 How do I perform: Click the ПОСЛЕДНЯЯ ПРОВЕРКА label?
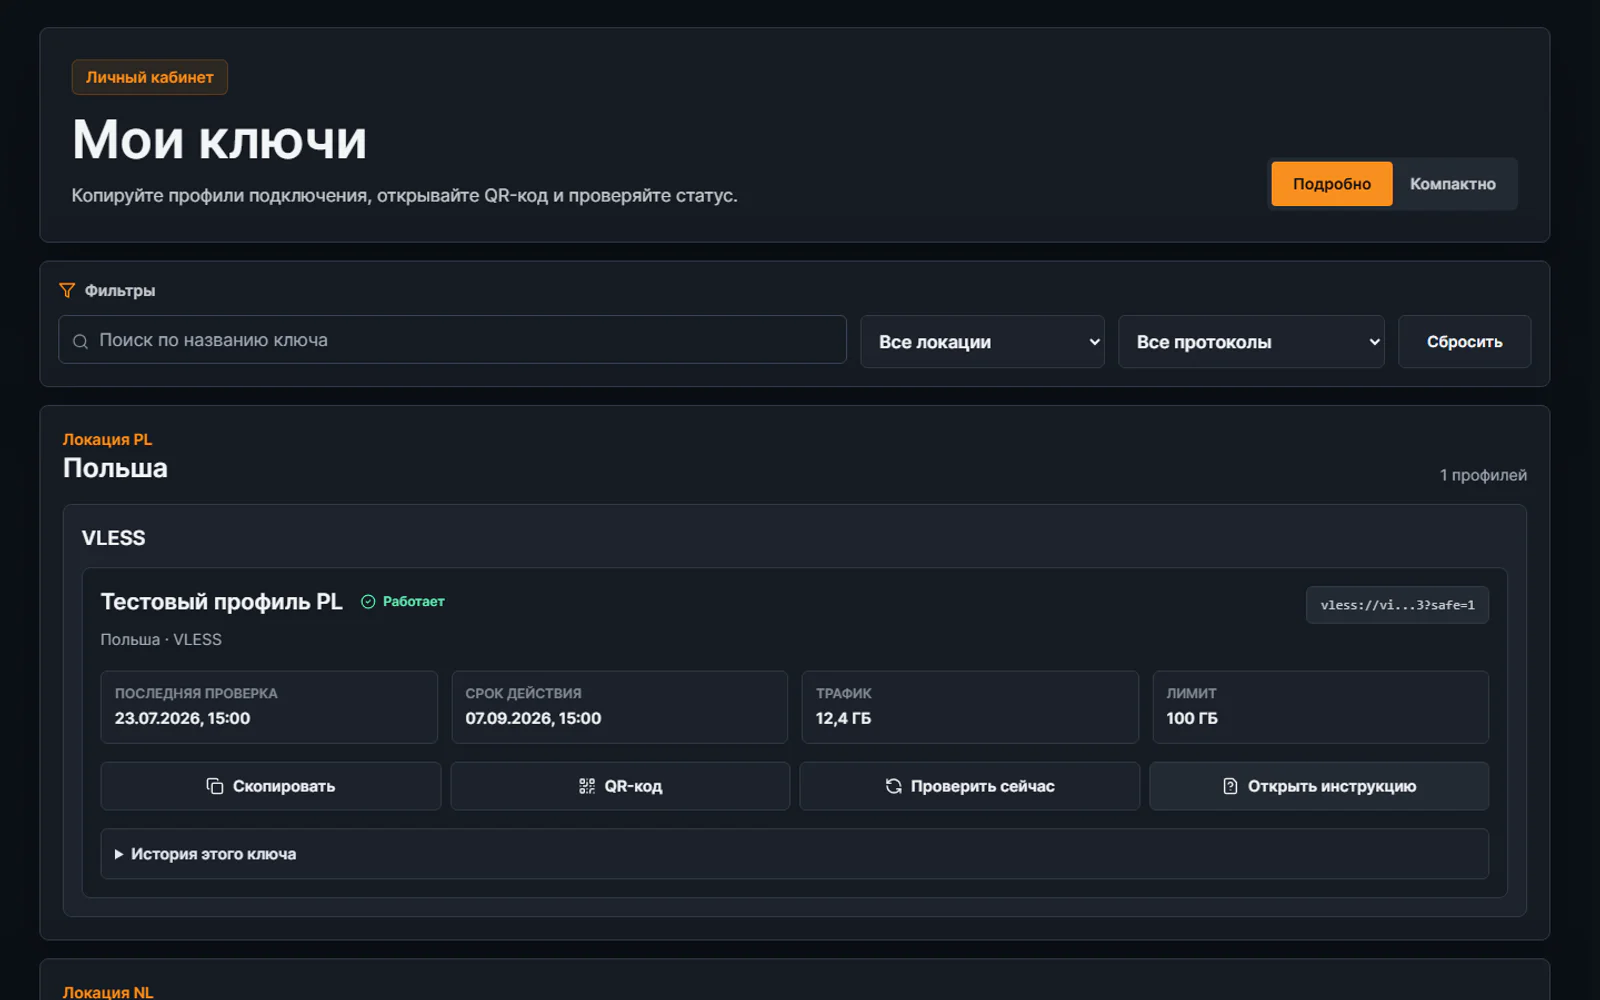coord(196,693)
